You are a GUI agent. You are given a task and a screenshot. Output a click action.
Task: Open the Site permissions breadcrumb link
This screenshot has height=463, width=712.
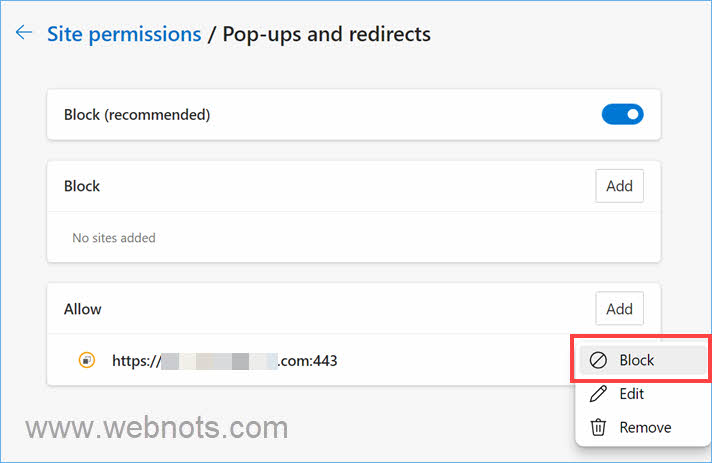point(124,34)
